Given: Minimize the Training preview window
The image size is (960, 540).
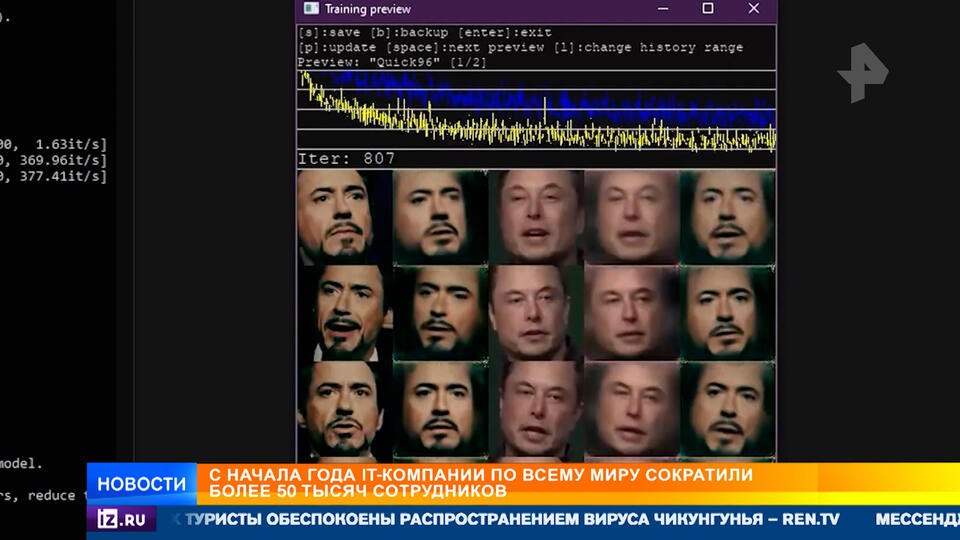Looking at the screenshot, I should pos(663,9).
